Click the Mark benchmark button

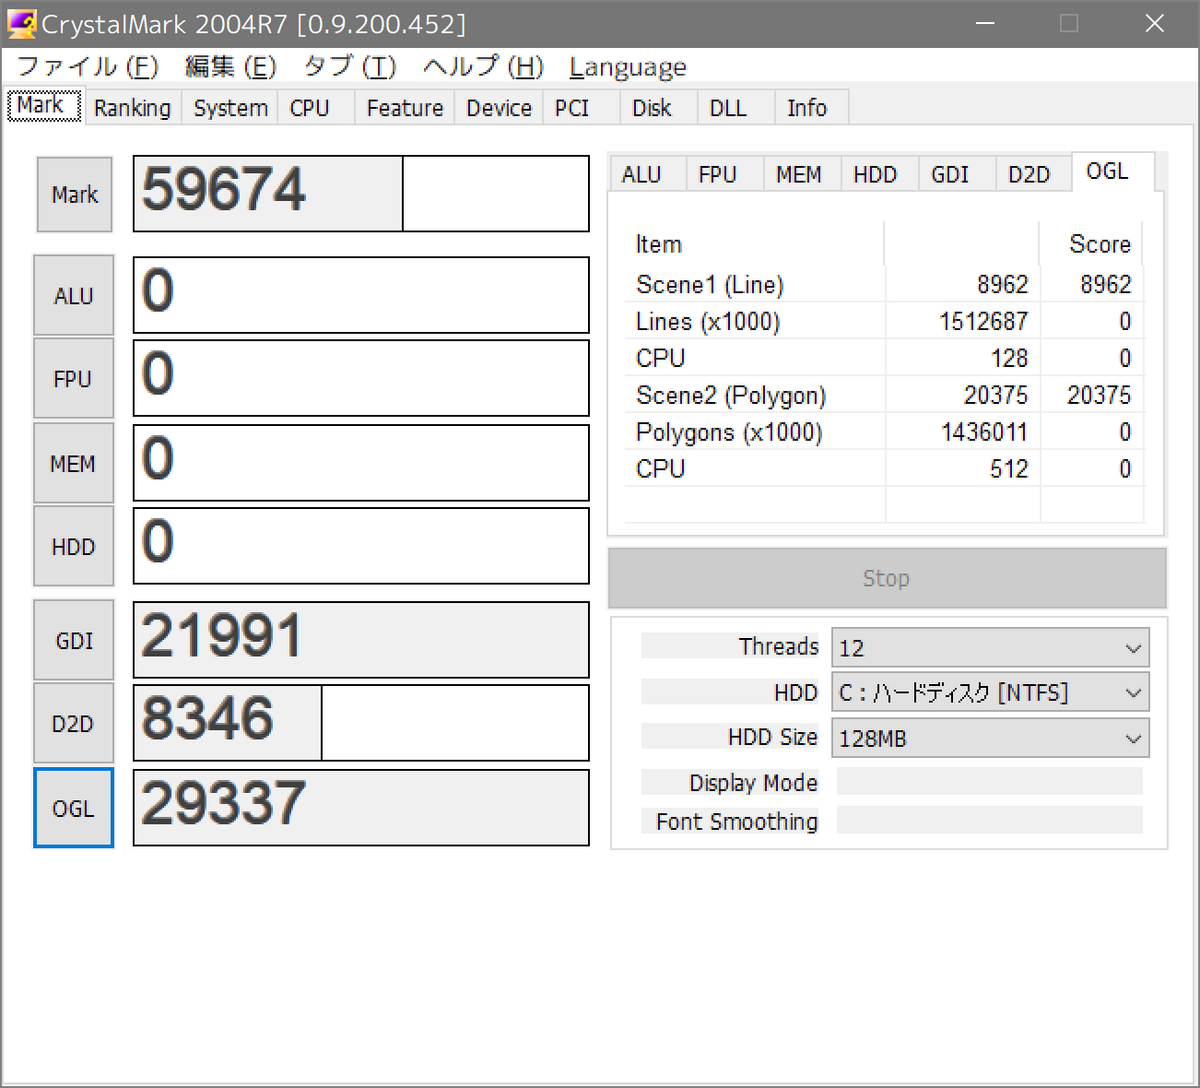pos(75,194)
